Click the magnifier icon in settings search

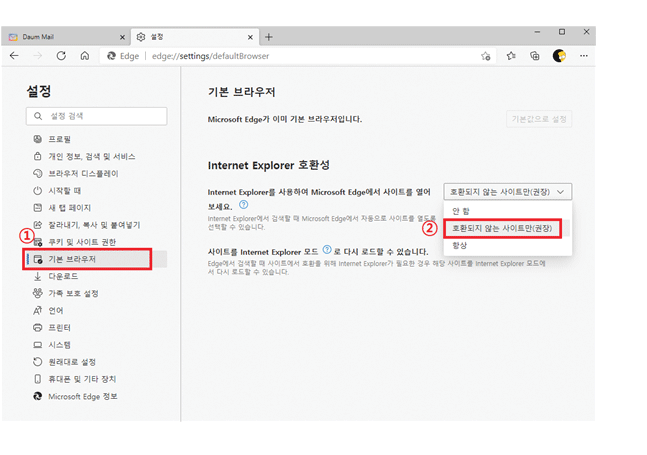pyautogui.click(x=38, y=116)
